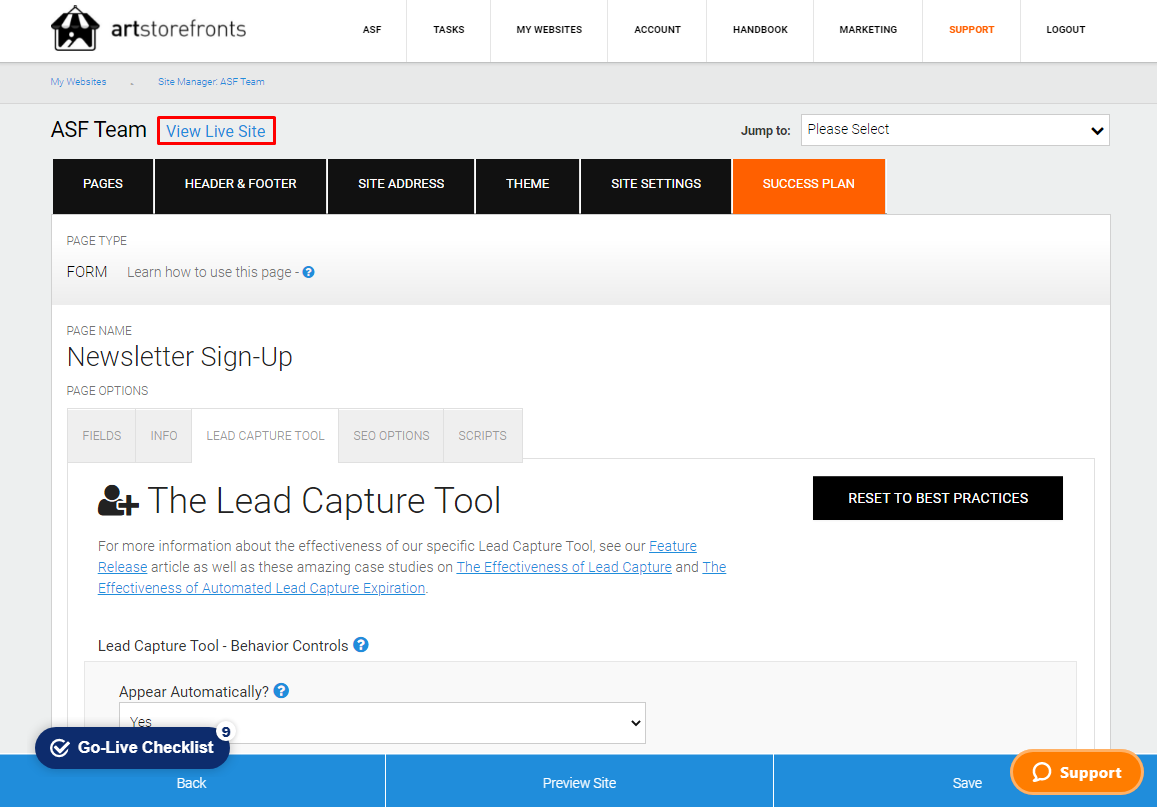Open the ACCOUNT menu item

click(657, 30)
